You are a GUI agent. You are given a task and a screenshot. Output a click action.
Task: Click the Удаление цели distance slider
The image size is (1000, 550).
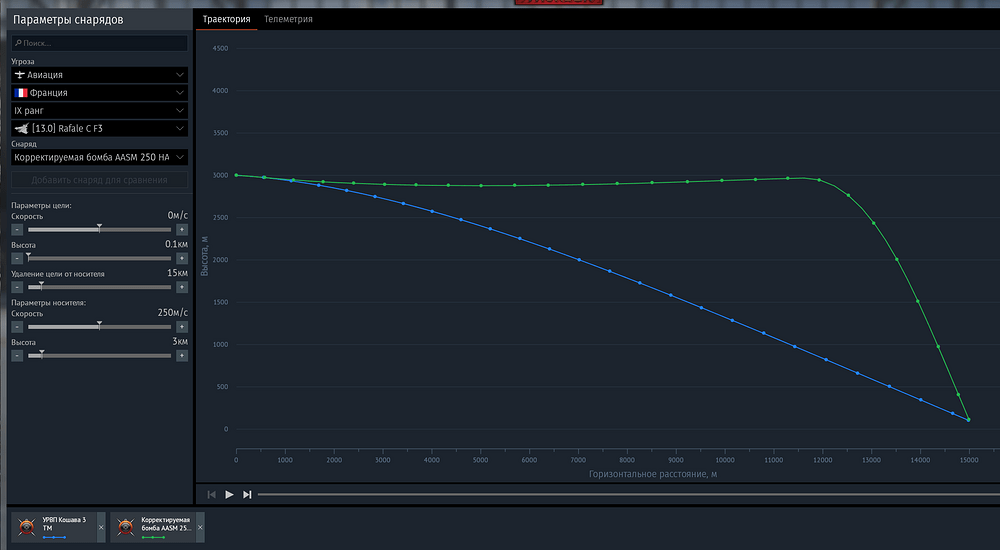pos(99,287)
